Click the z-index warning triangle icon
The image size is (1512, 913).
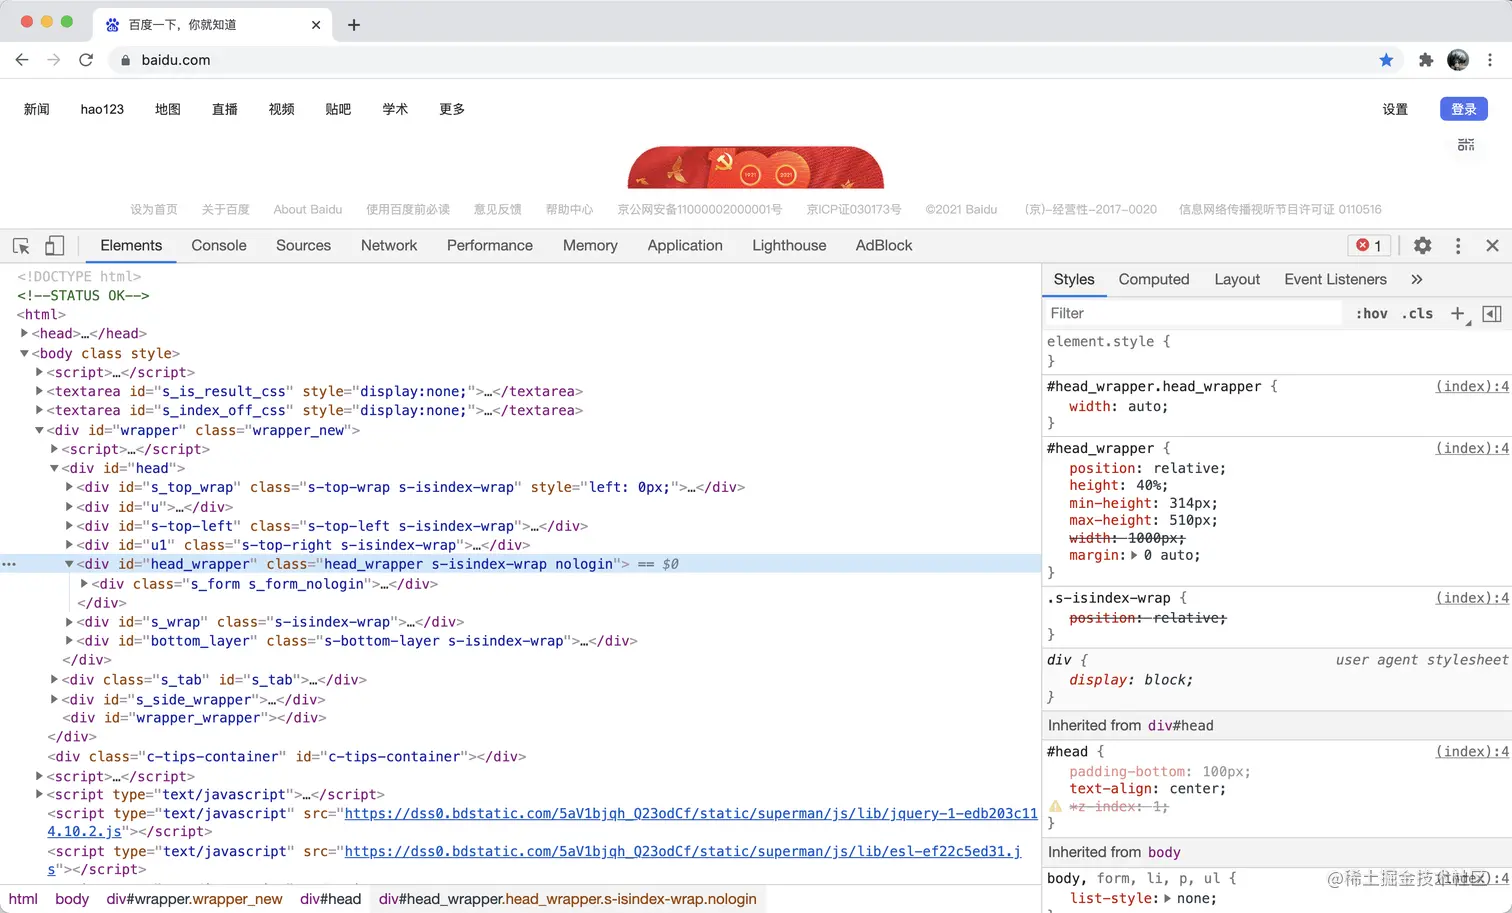1055,806
